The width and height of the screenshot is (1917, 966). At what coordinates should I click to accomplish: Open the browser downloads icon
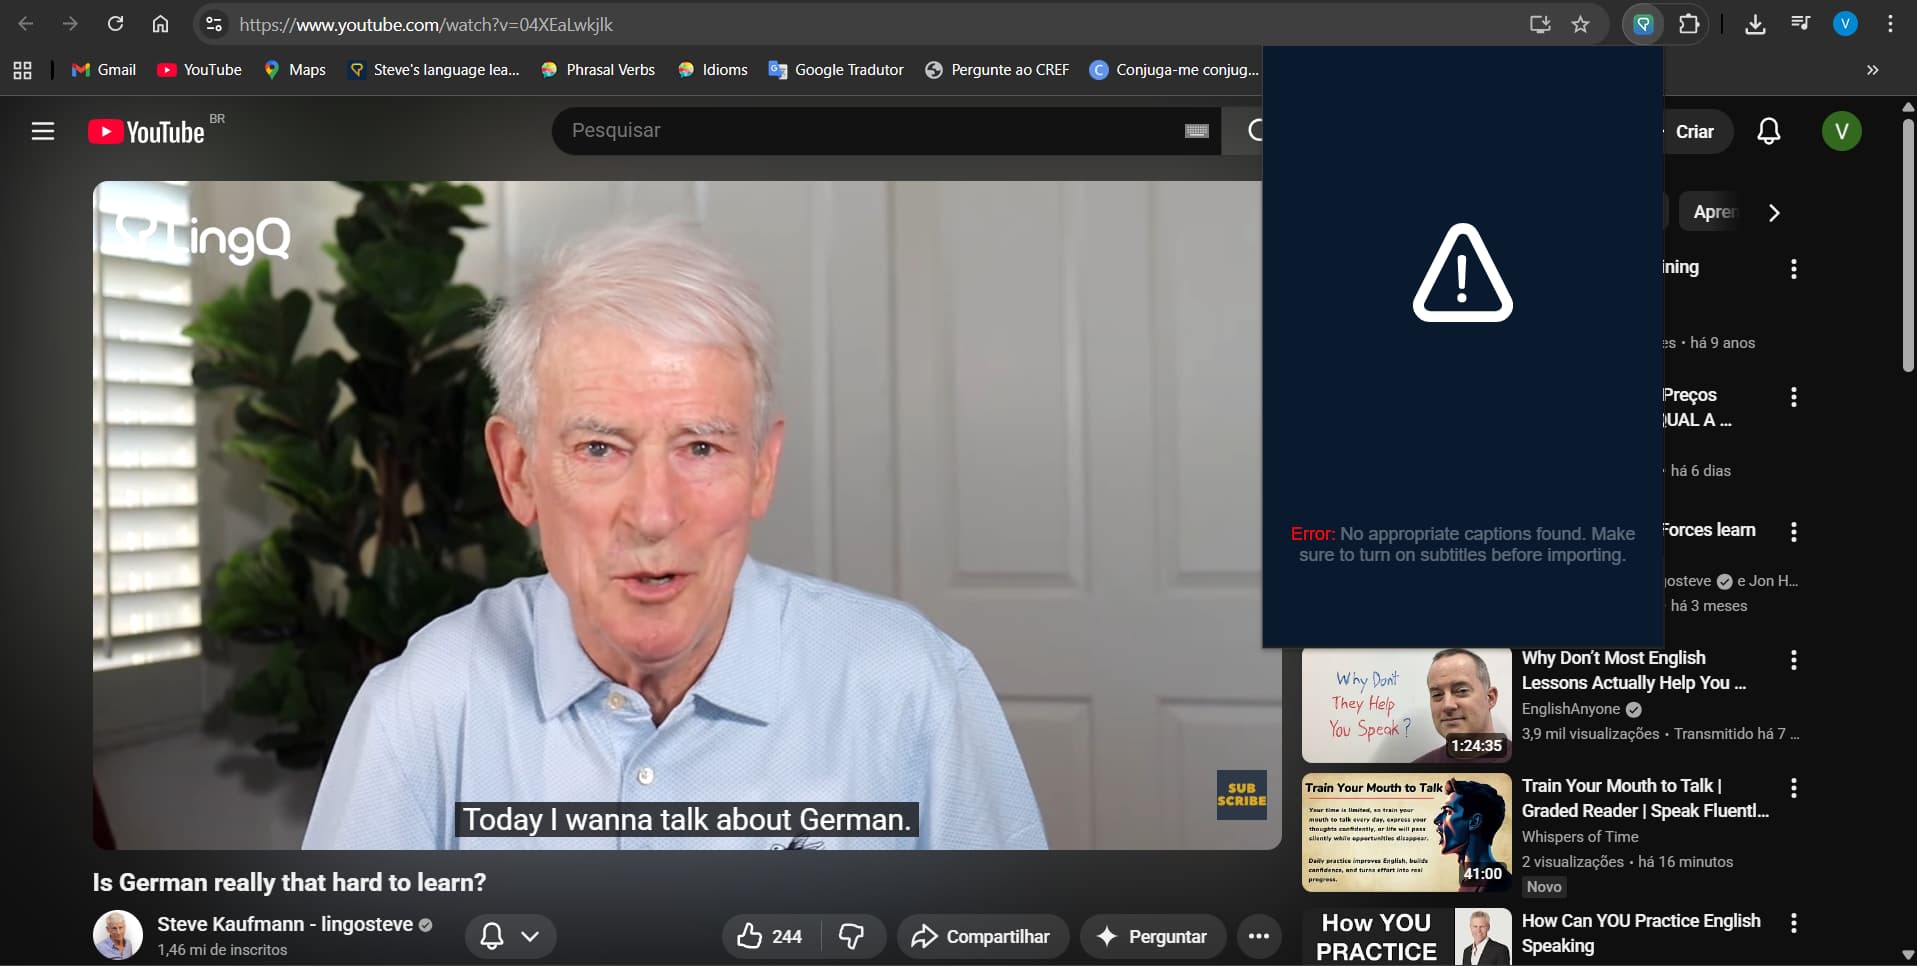(1754, 25)
